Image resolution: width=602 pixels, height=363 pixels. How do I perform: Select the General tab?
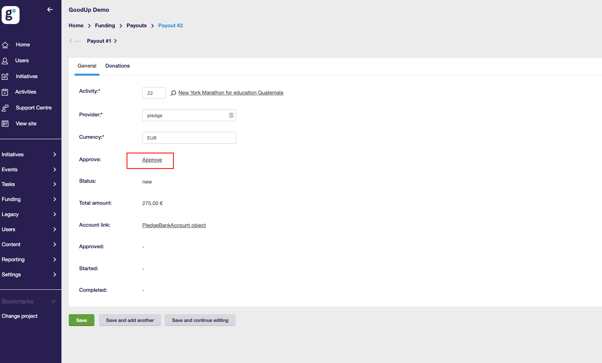[87, 66]
